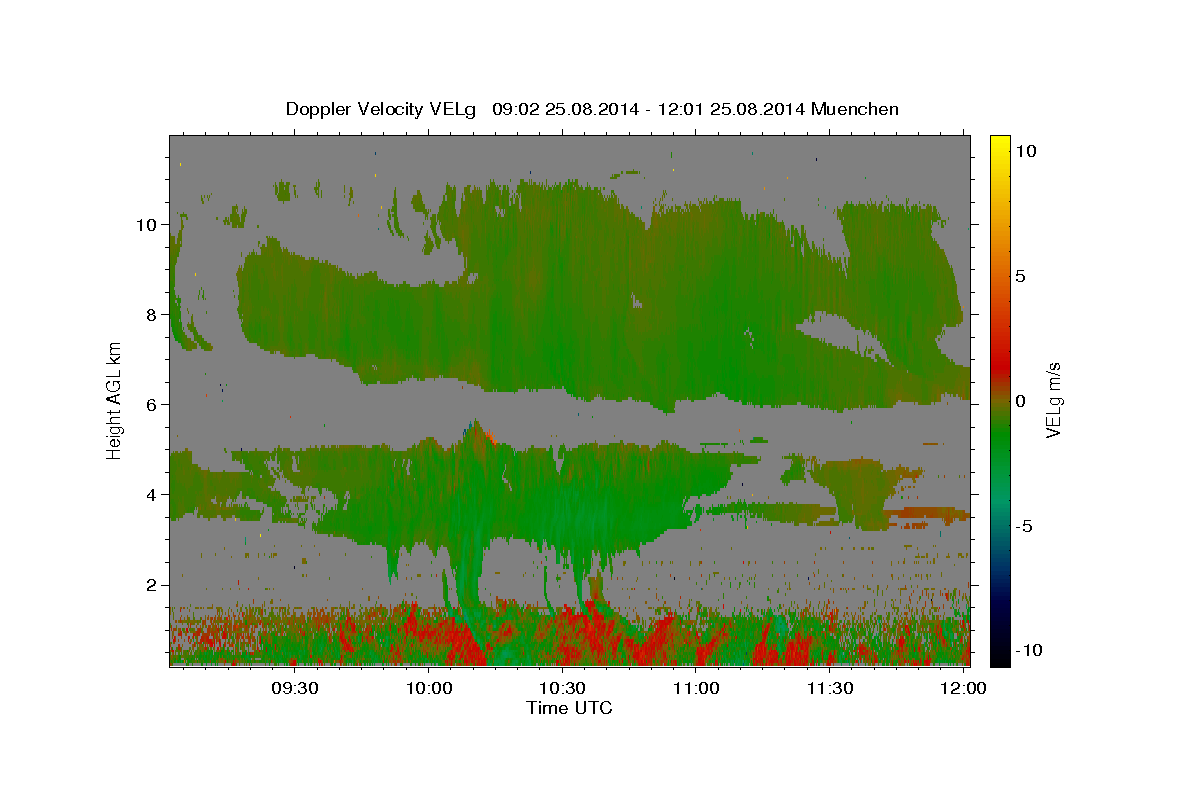The height and width of the screenshot is (800, 1200).
Task: Click the 'Time UTC' axis title
Action: tap(569, 708)
